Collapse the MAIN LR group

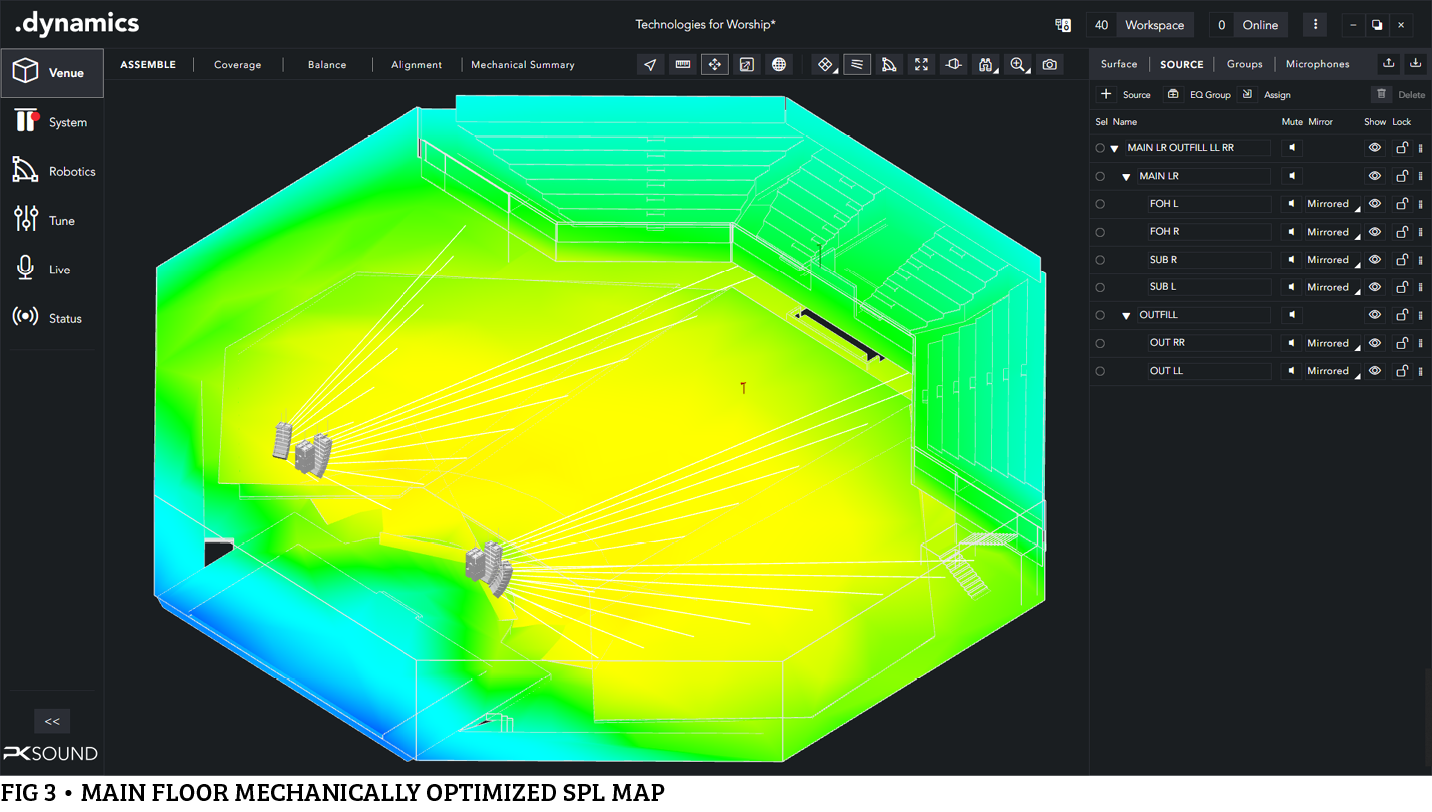1126,177
